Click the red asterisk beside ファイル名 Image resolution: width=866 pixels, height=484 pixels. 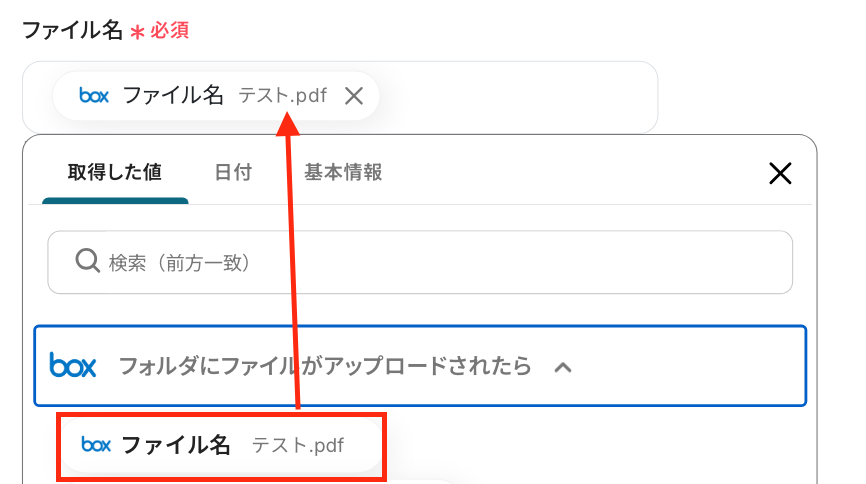point(138,32)
